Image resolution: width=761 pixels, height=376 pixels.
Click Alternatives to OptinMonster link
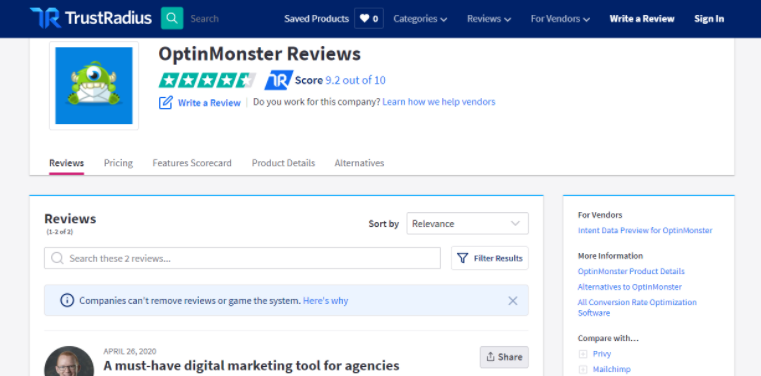(629, 287)
